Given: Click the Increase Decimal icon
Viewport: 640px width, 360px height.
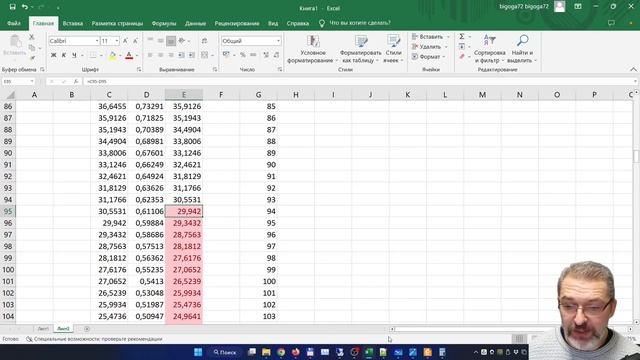Looking at the screenshot, I should [266, 55].
